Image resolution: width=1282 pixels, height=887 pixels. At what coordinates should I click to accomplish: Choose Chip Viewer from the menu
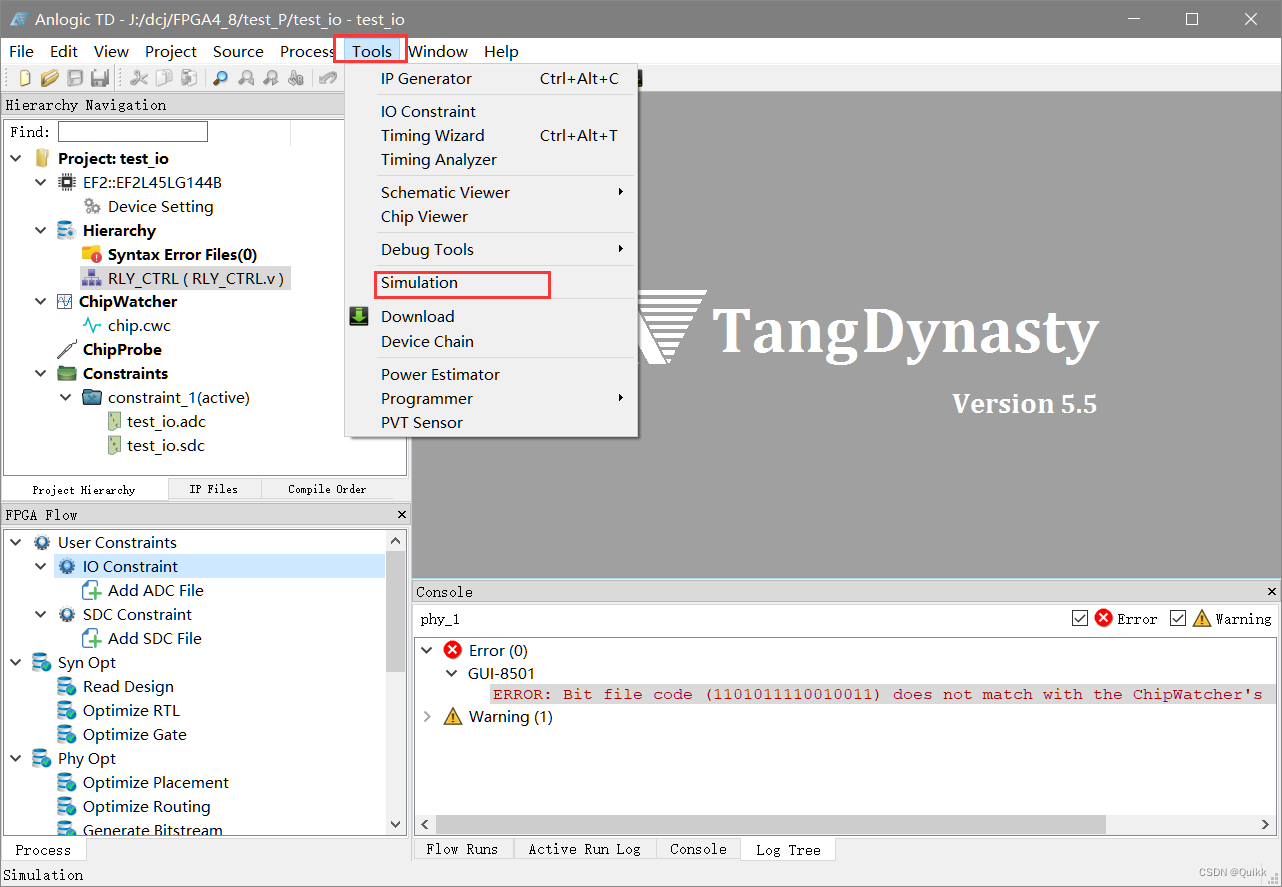tap(424, 216)
